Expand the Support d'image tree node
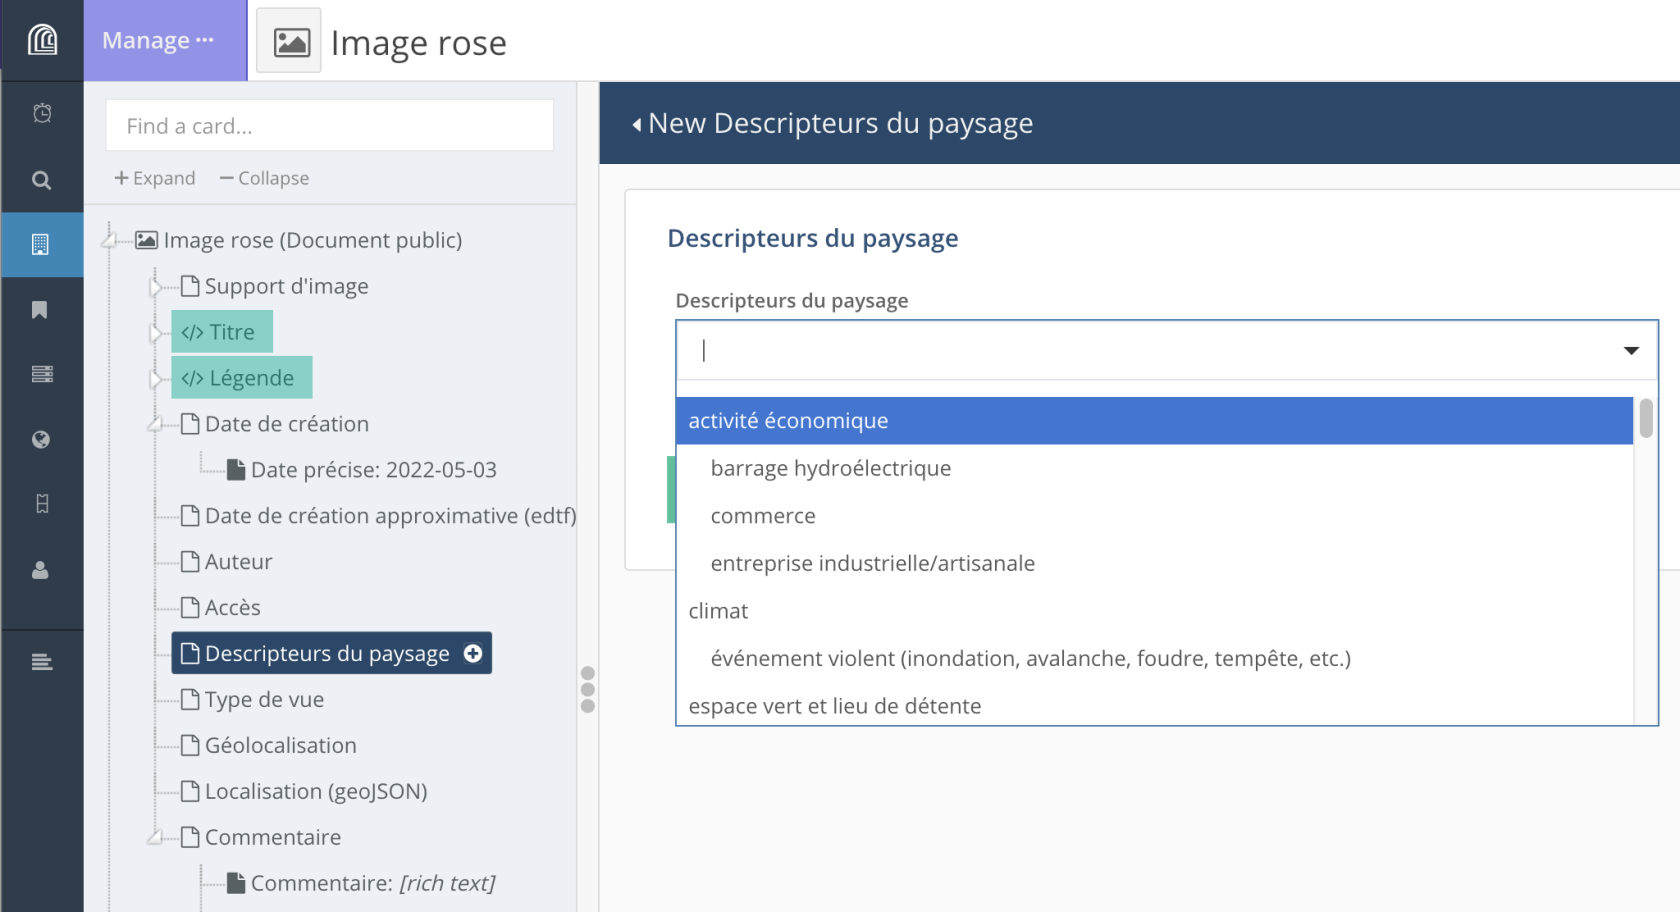This screenshot has width=1680, height=912. [155, 287]
